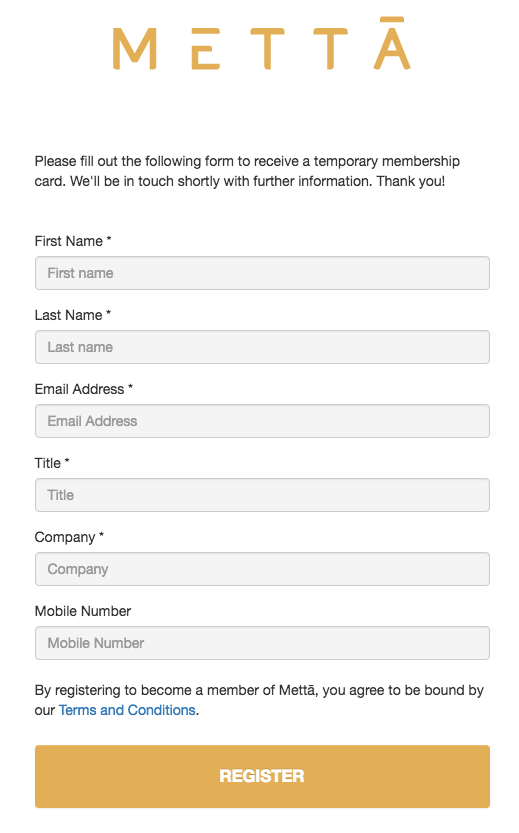Click the Company label text
Image resolution: width=519 pixels, height=833 pixels.
point(69,537)
